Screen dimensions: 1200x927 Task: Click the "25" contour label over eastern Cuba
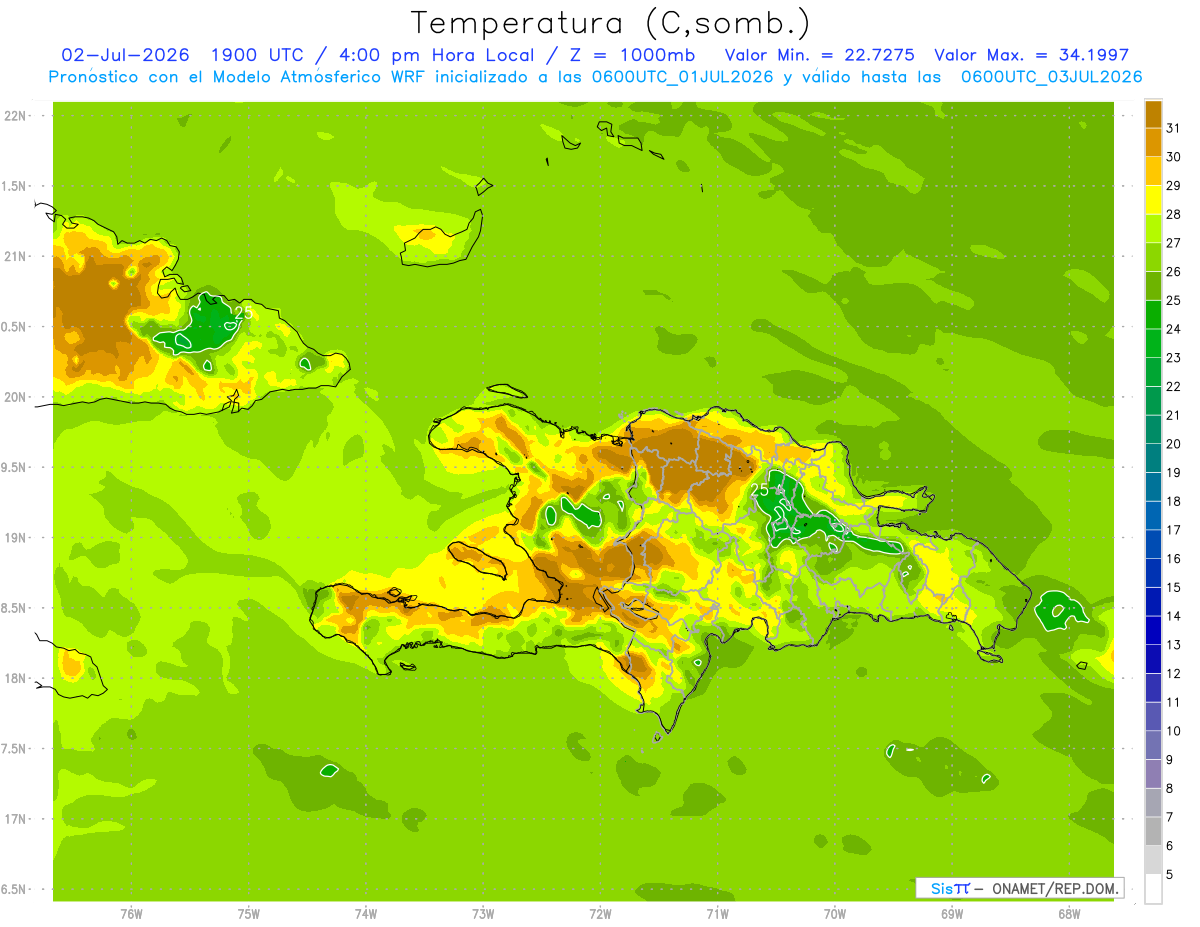pos(243,313)
